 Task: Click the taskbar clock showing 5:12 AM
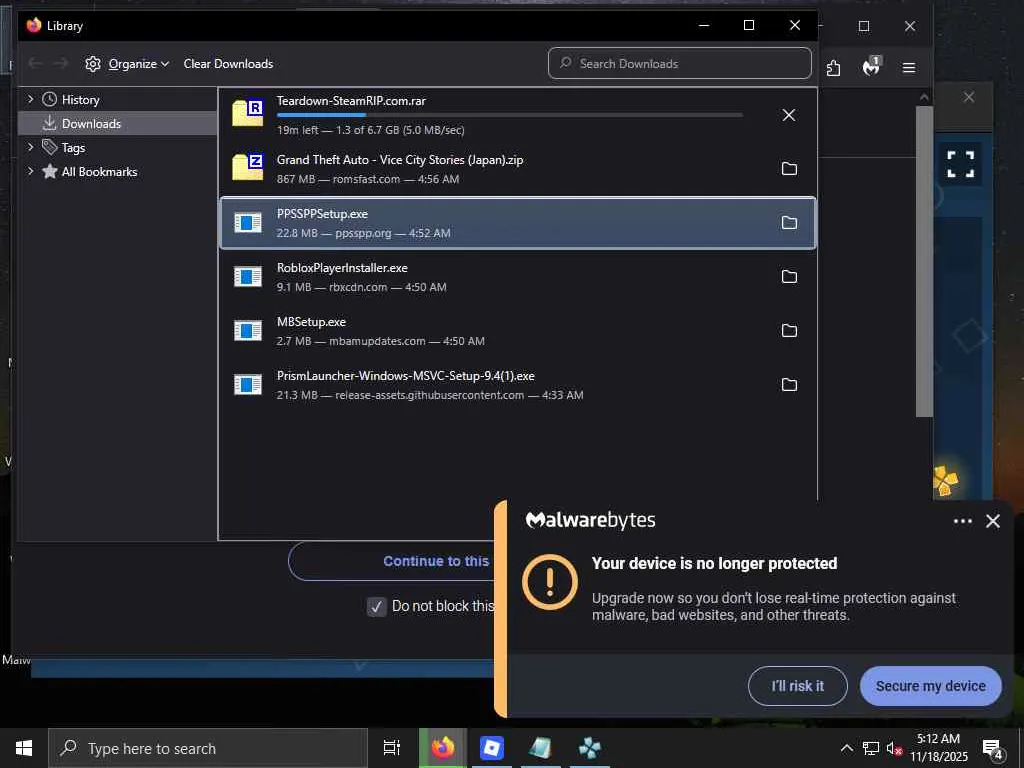pyautogui.click(x=938, y=748)
